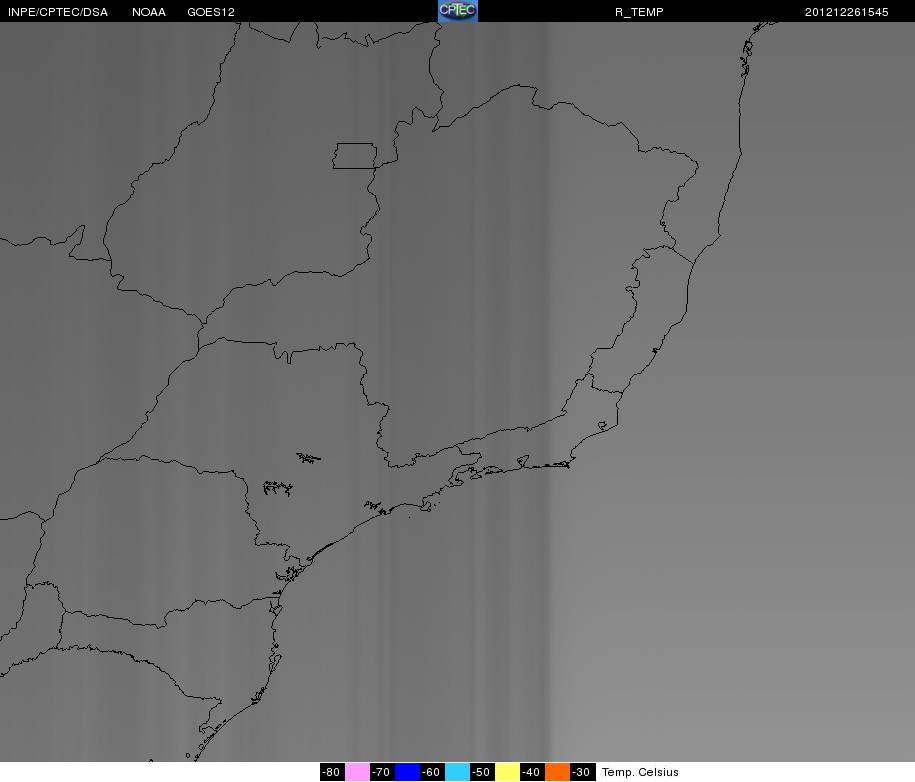Click the NOAA label in header
The height and width of the screenshot is (782, 915).
click(149, 12)
